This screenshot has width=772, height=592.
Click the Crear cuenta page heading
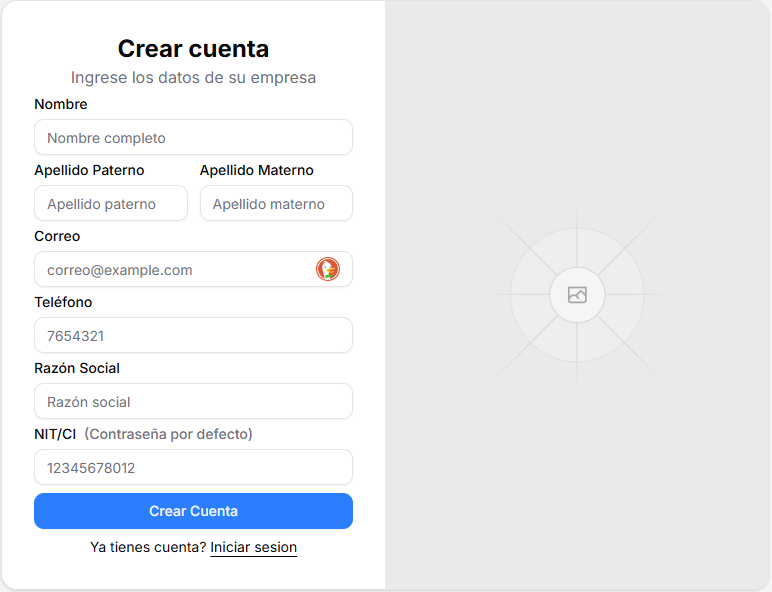click(x=193, y=48)
